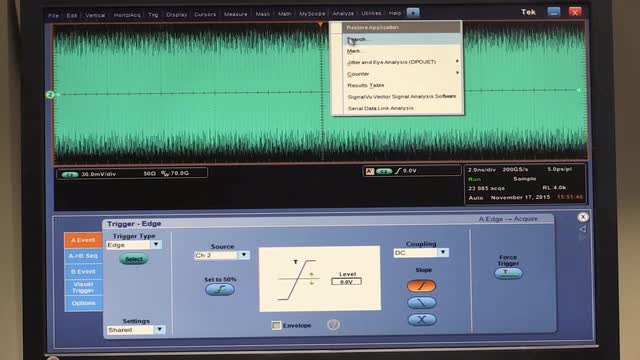This screenshot has width=640, height=360.
Task: Select the B Event tab
Action: tap(83, 271)
